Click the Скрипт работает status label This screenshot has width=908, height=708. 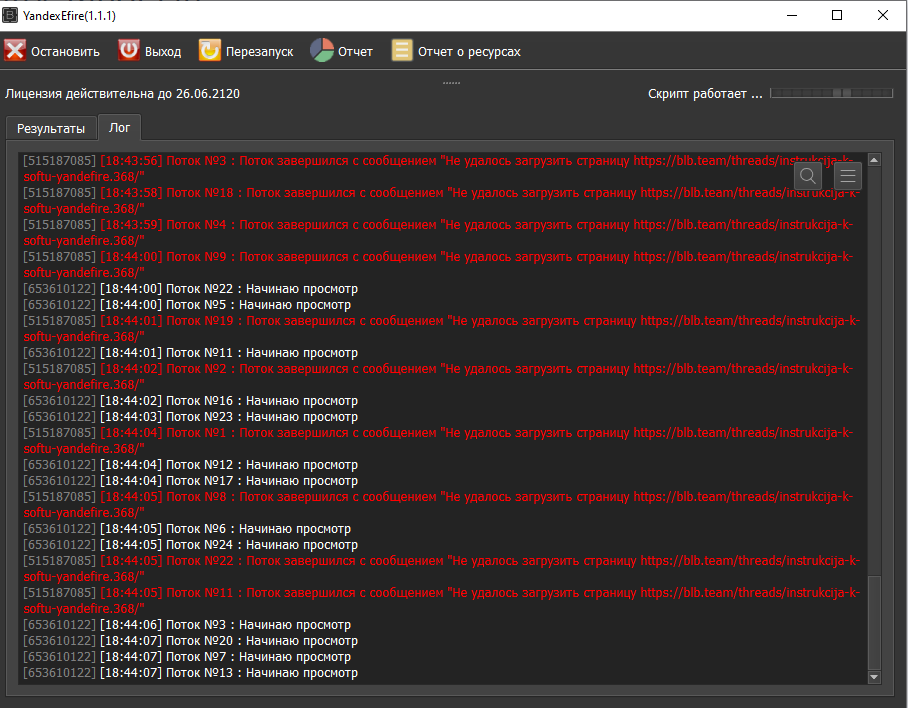(x=704, y=94)
